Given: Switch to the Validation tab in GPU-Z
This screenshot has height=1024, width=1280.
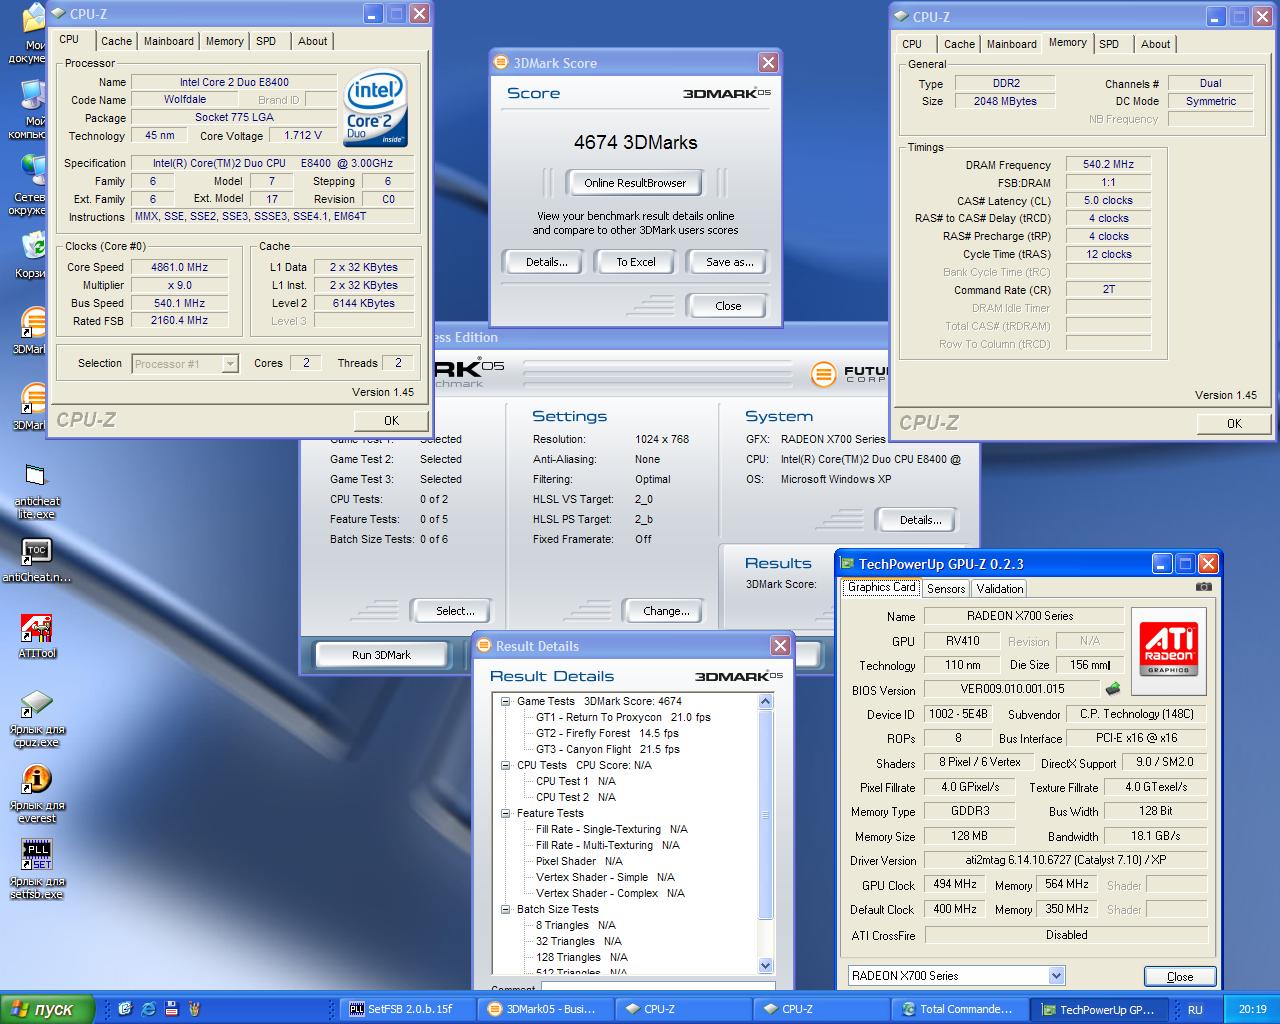Looking at the screenshot, I should point(1000,589).
